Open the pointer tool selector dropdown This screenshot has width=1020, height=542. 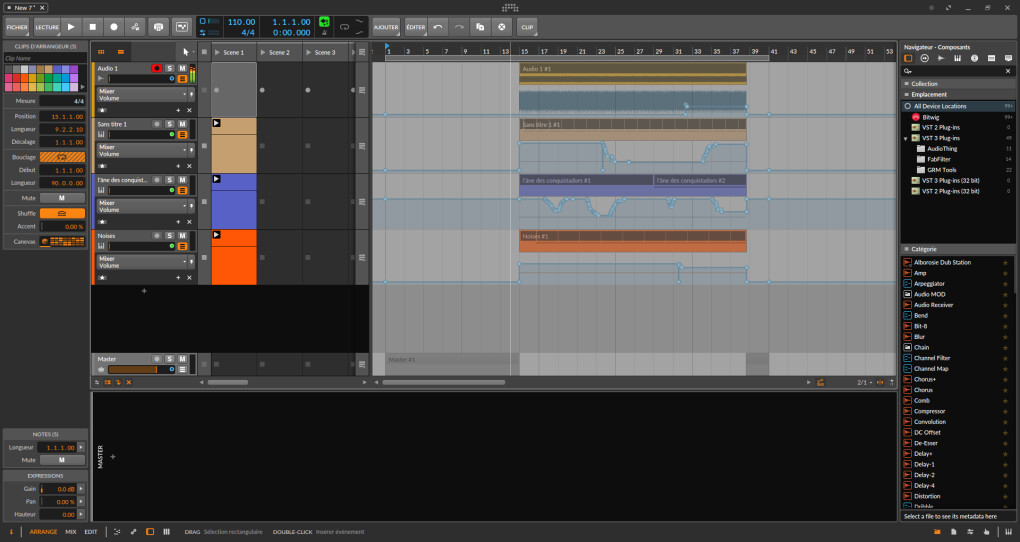(187, 51)
